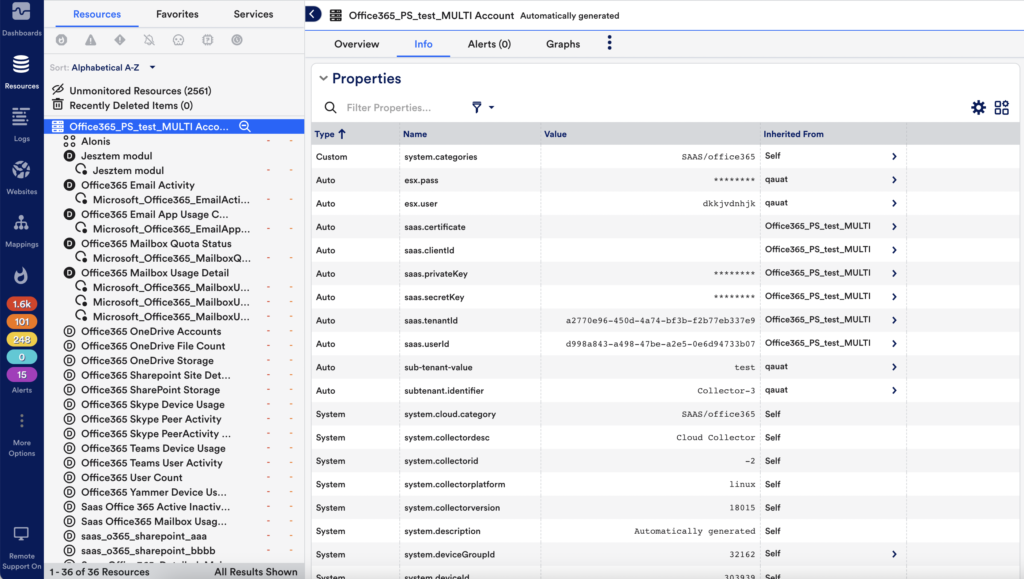This screenshot has height=579, width=1024.
Task: Open the flame icon in sidebar
Action: coord(22,275)
